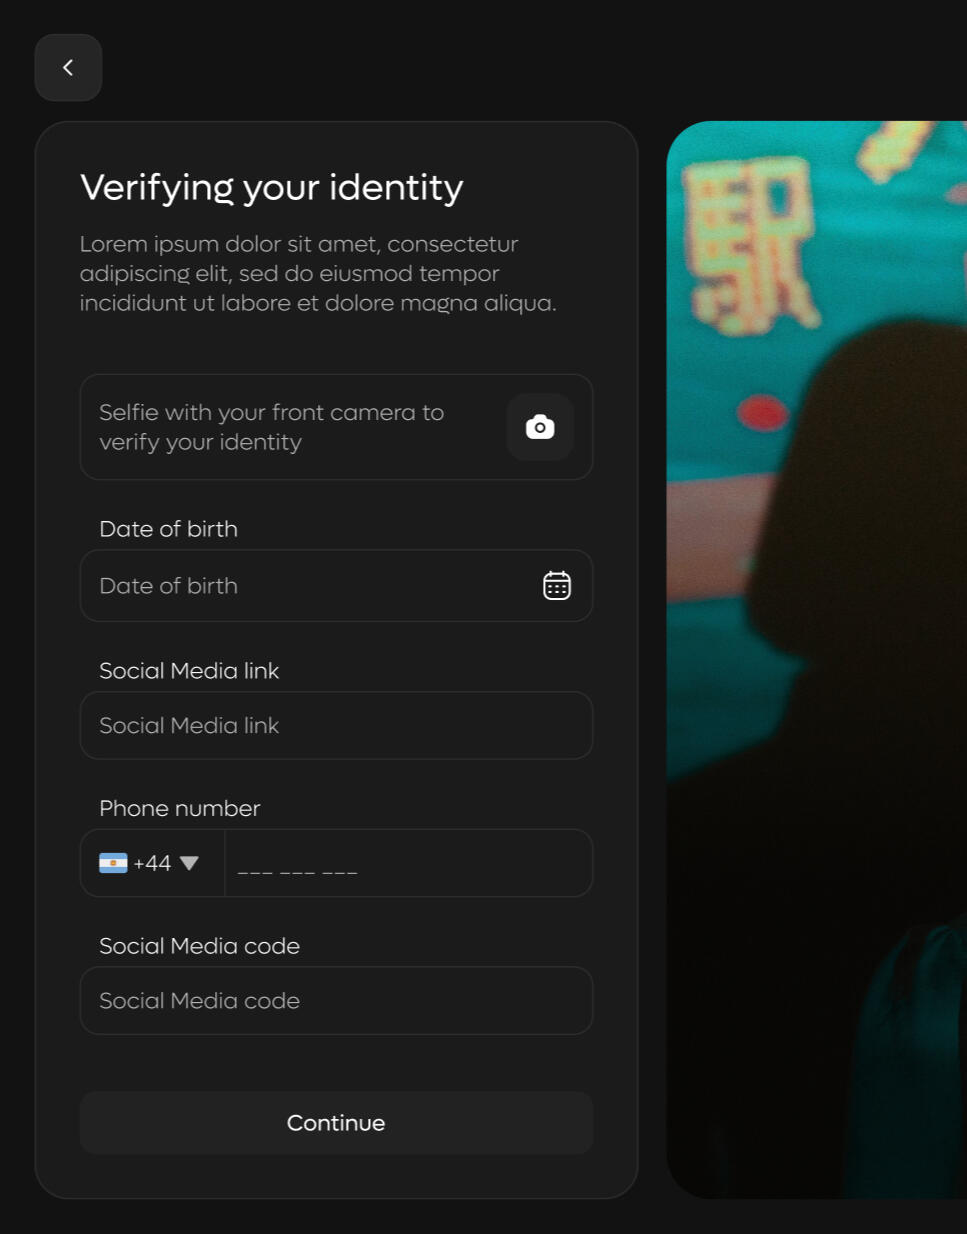Viewport: 967px width, 1234px height.
Task: Click the neon sign characters in photo
Action: pyautogui.click(x=748, y=240)
